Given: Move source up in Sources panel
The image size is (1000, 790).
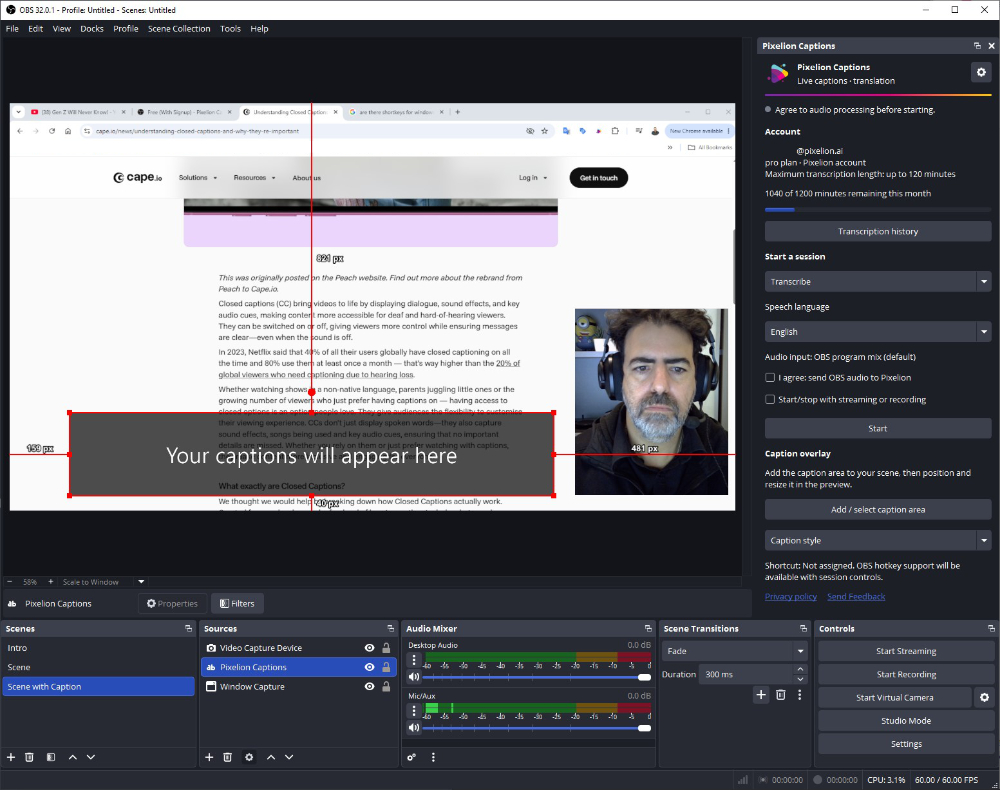Looking at the screenshot, I should [271, 757].
